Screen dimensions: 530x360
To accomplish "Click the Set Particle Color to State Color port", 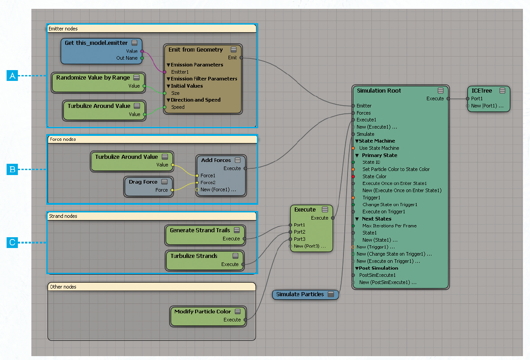I will point(353,169).
